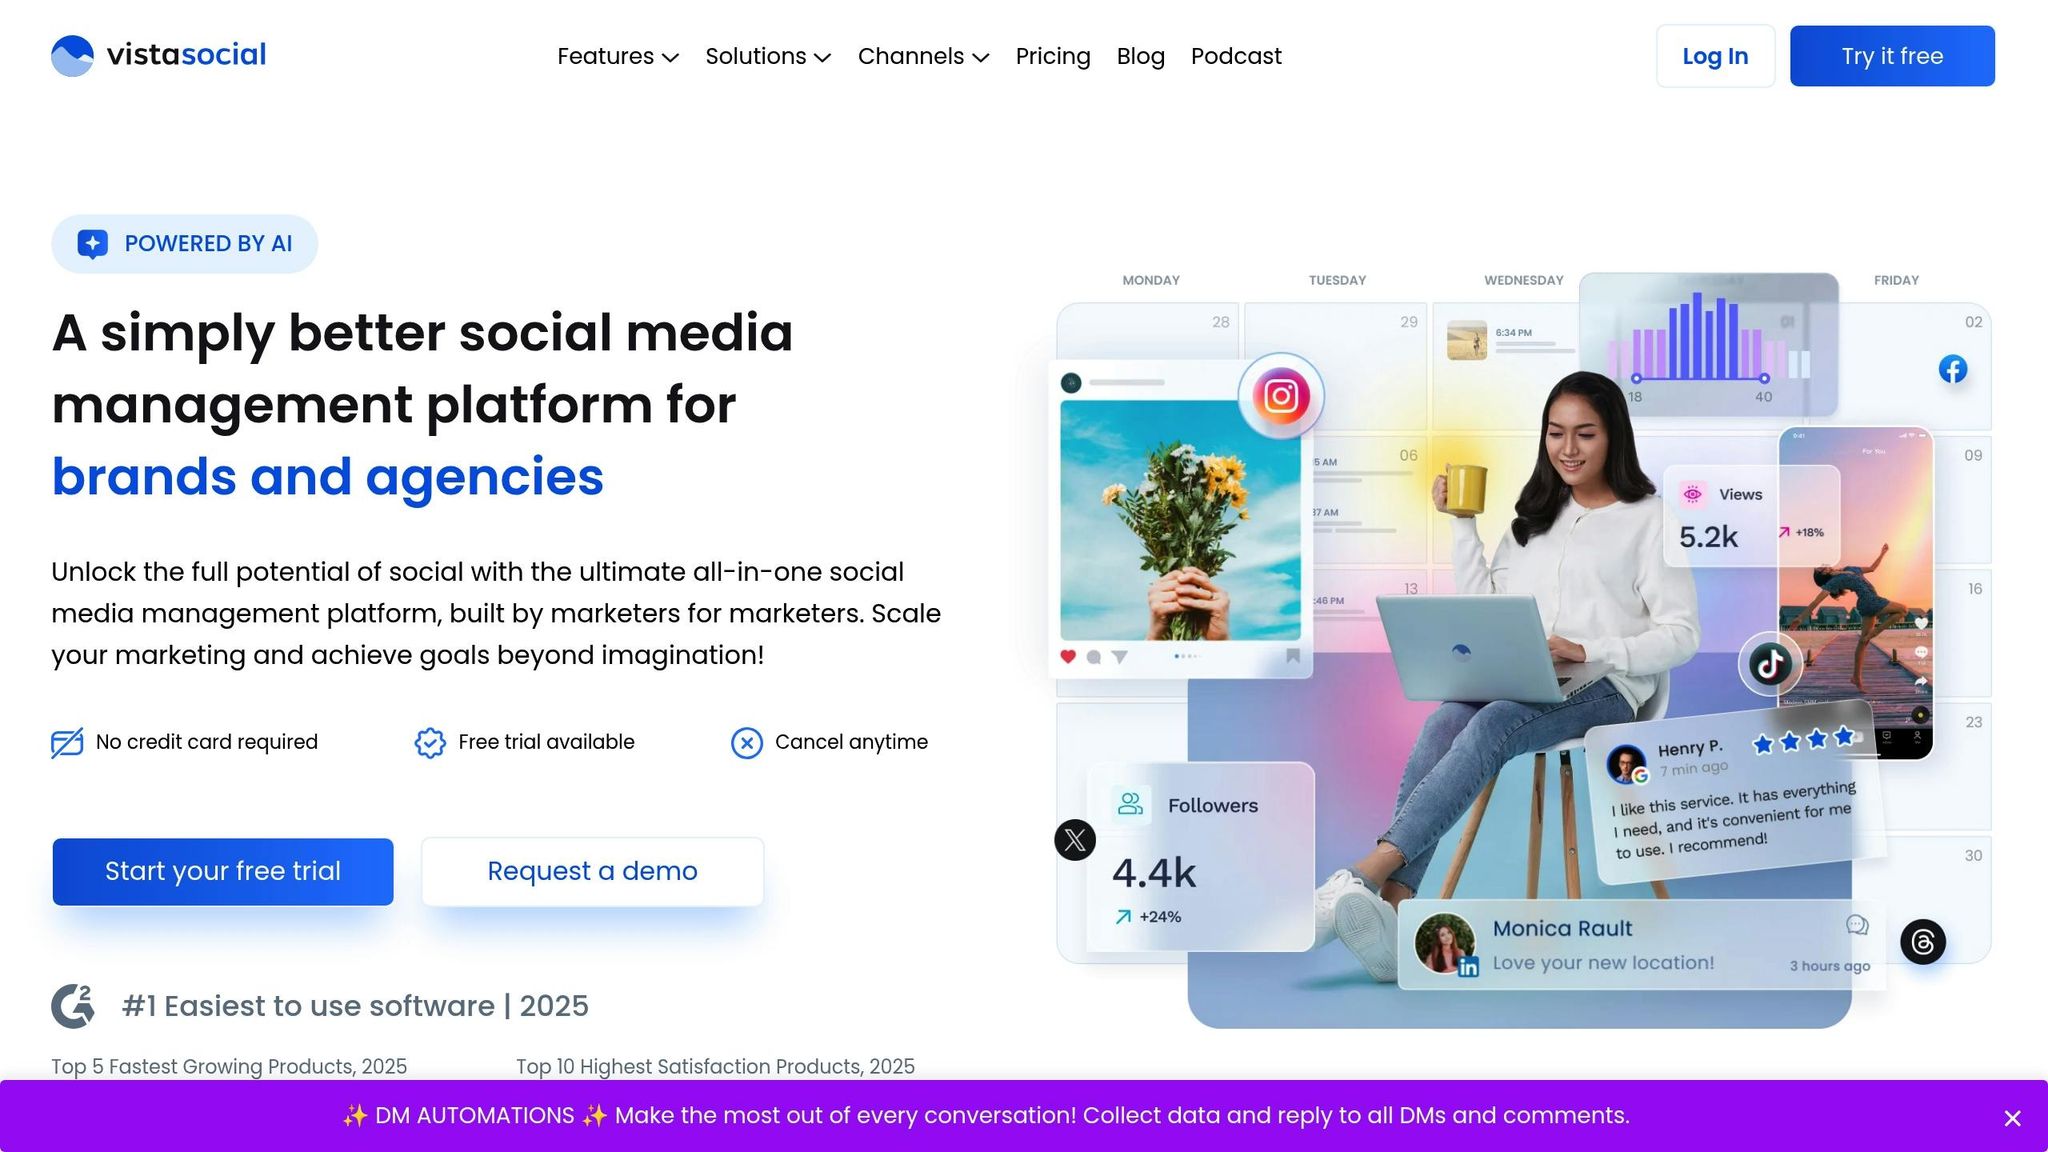Image resolution: width=2048 pixels, height=1152 pixels.
Task: Click the Facebook icon on Friday column
Action: (x=1953, y=369)
